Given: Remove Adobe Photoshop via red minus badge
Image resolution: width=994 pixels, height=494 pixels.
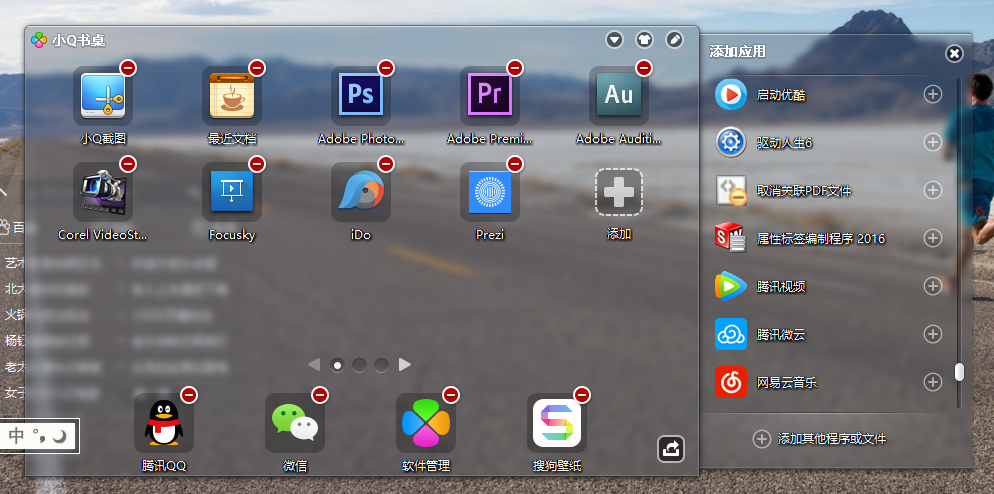Looking at the screenshot, I should point(386,68).
